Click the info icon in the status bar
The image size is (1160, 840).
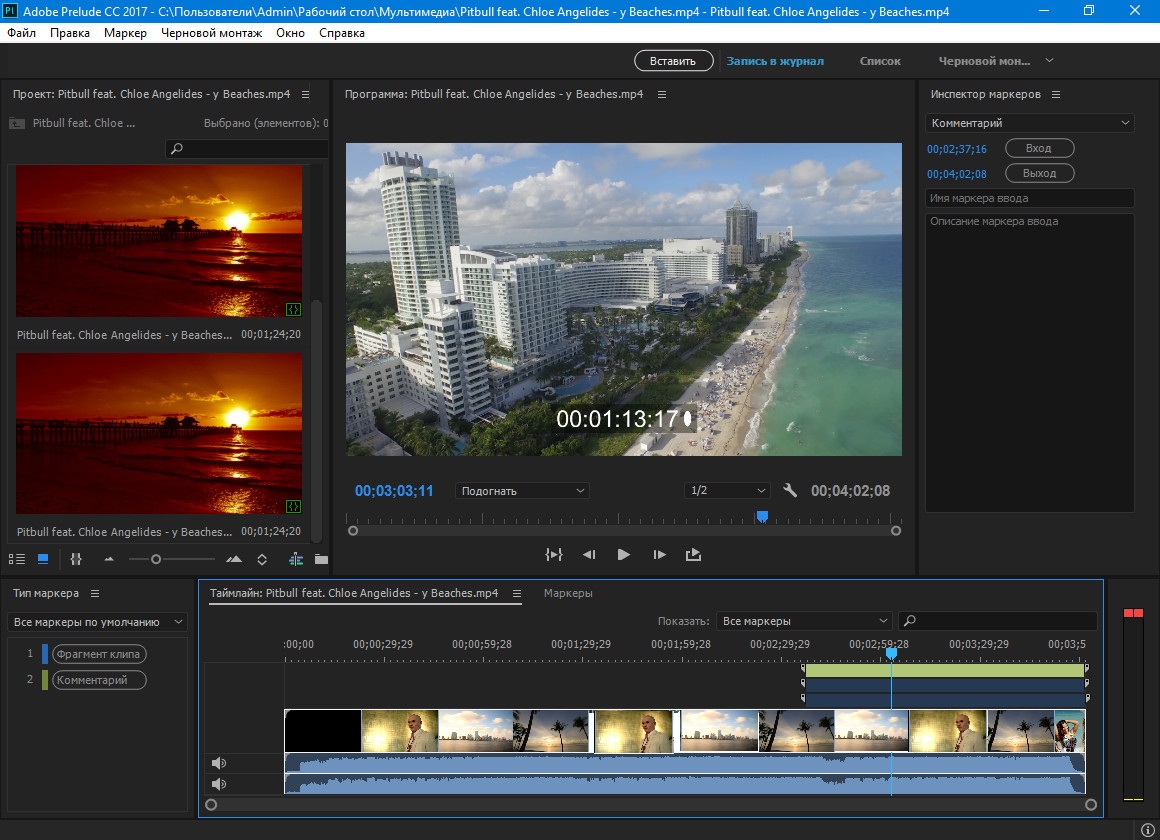pyautogui.click(x=1147, y=830)
